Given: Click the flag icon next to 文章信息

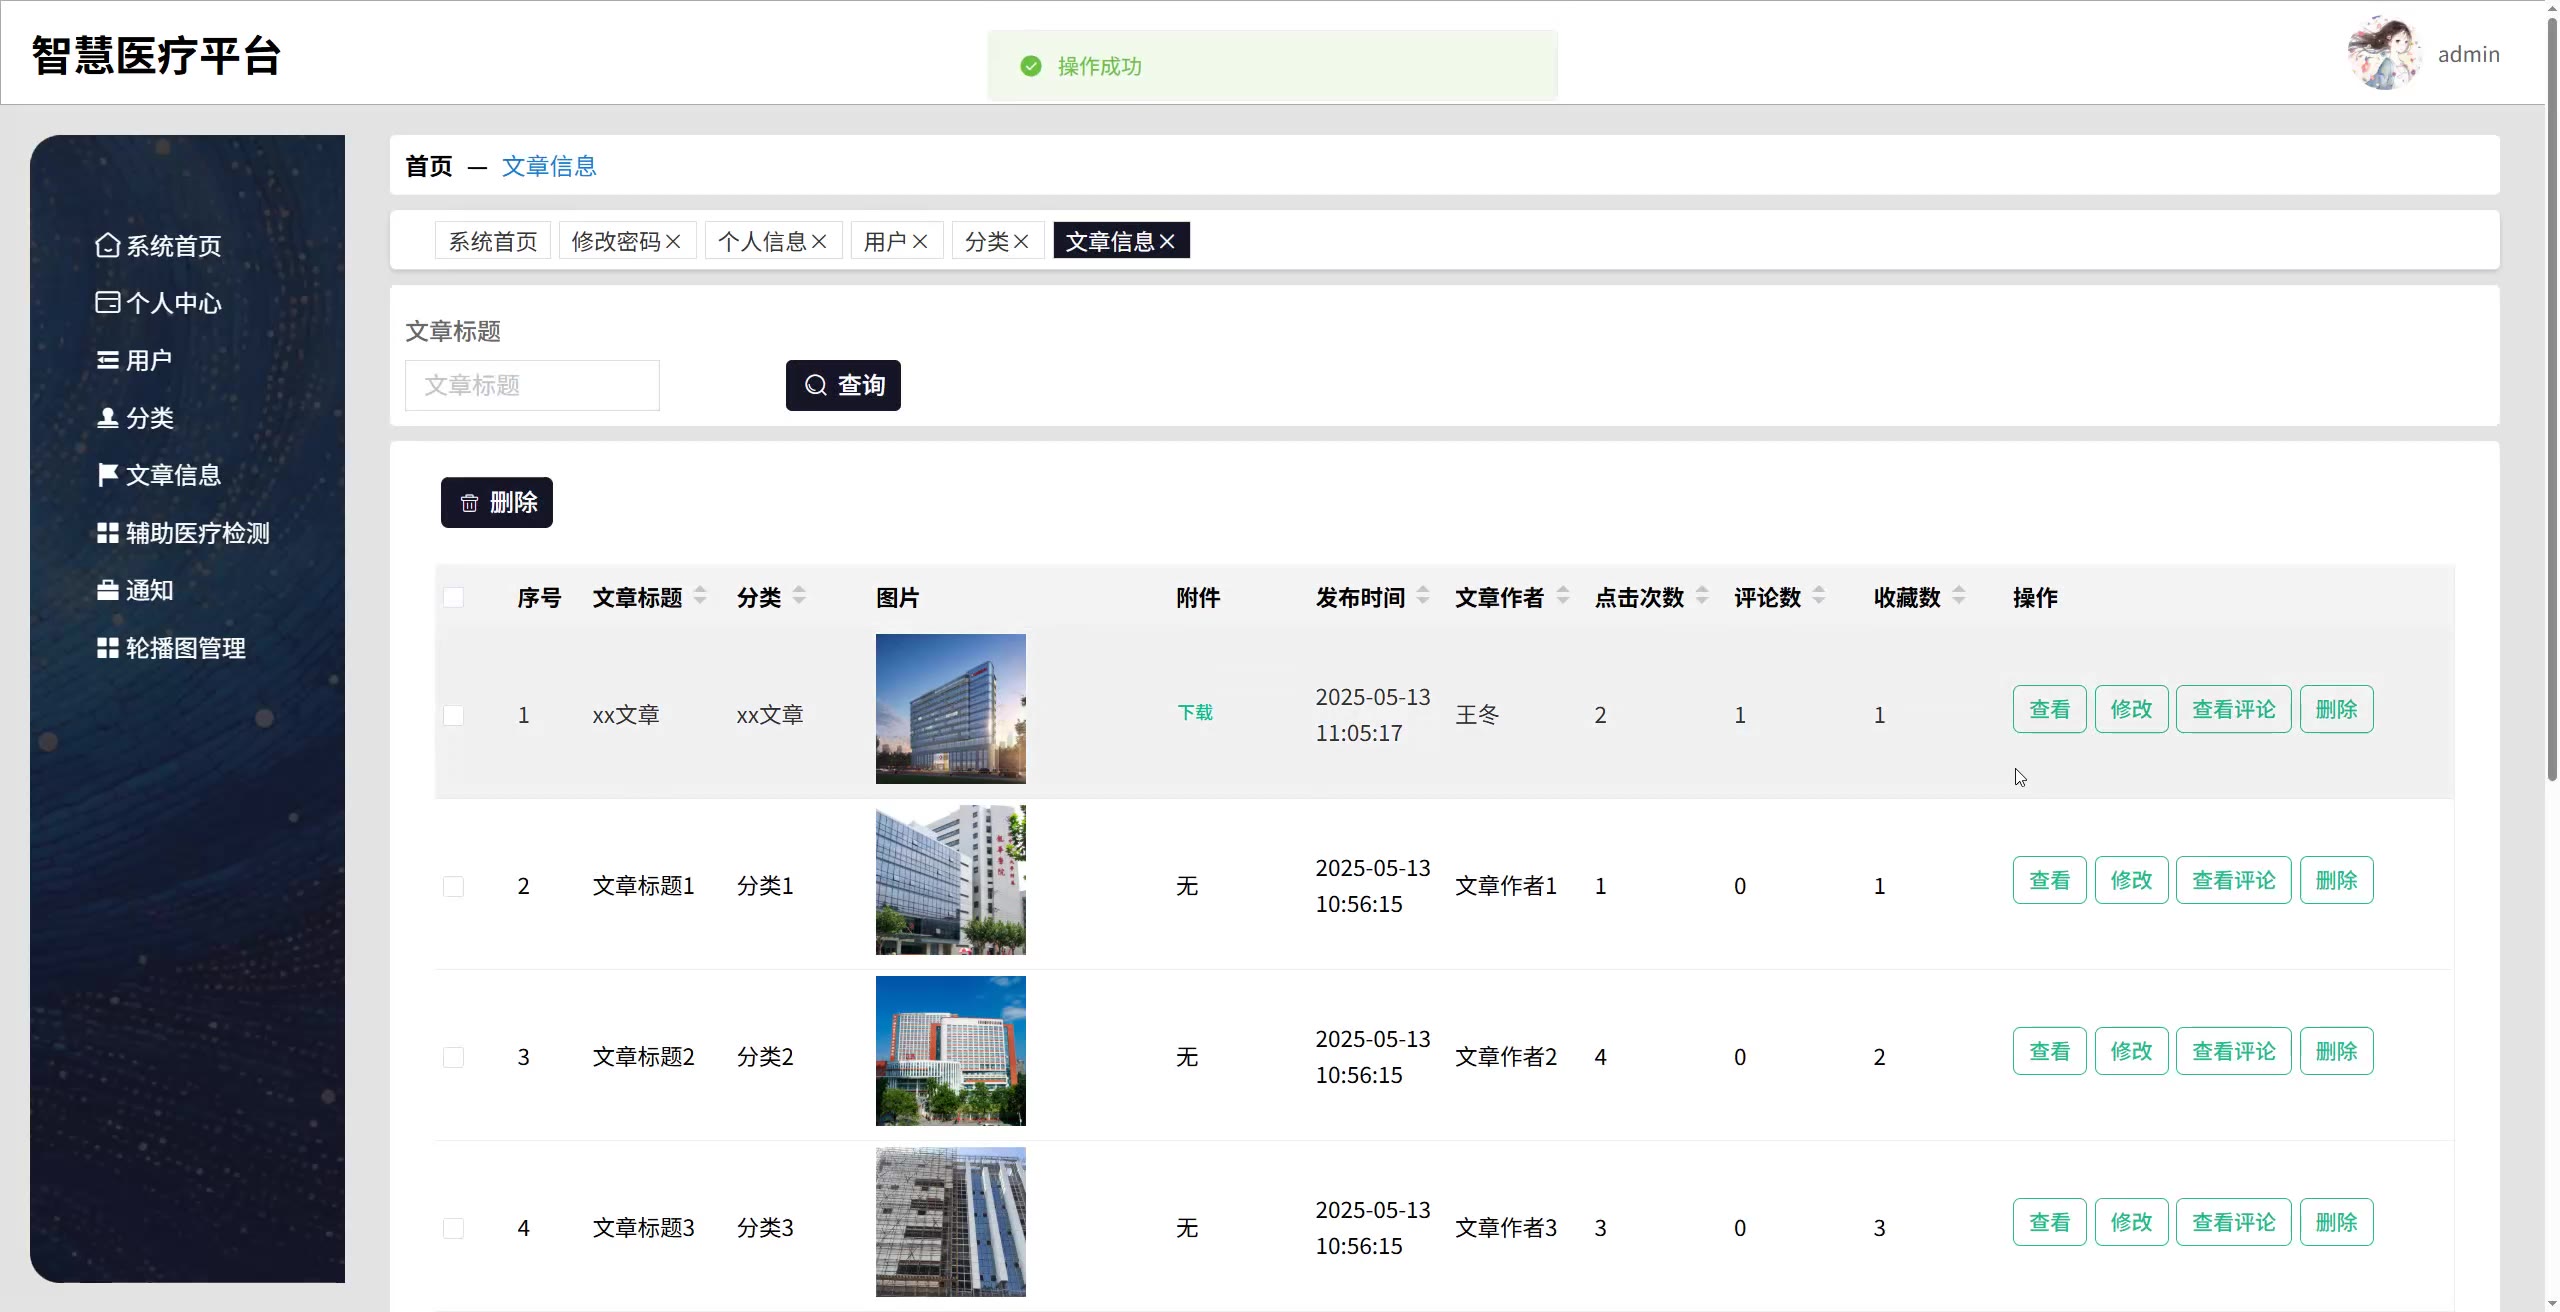Looking at the screenshot, I should pyautogui.click(x=107, y=474).
